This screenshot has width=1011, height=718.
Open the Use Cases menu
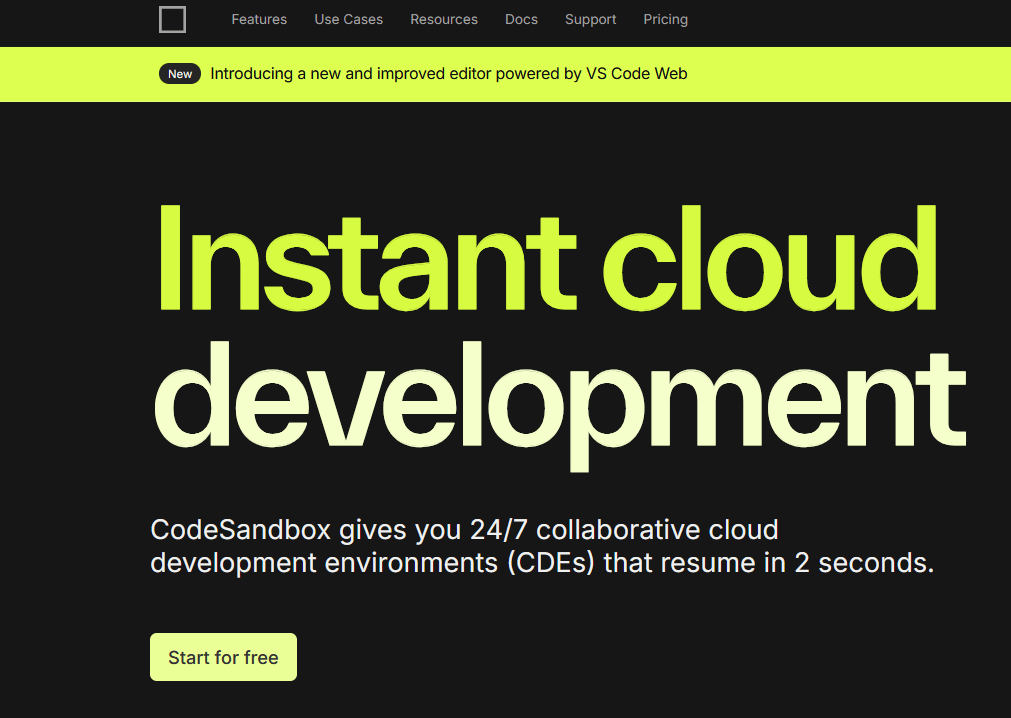point(349,19)
